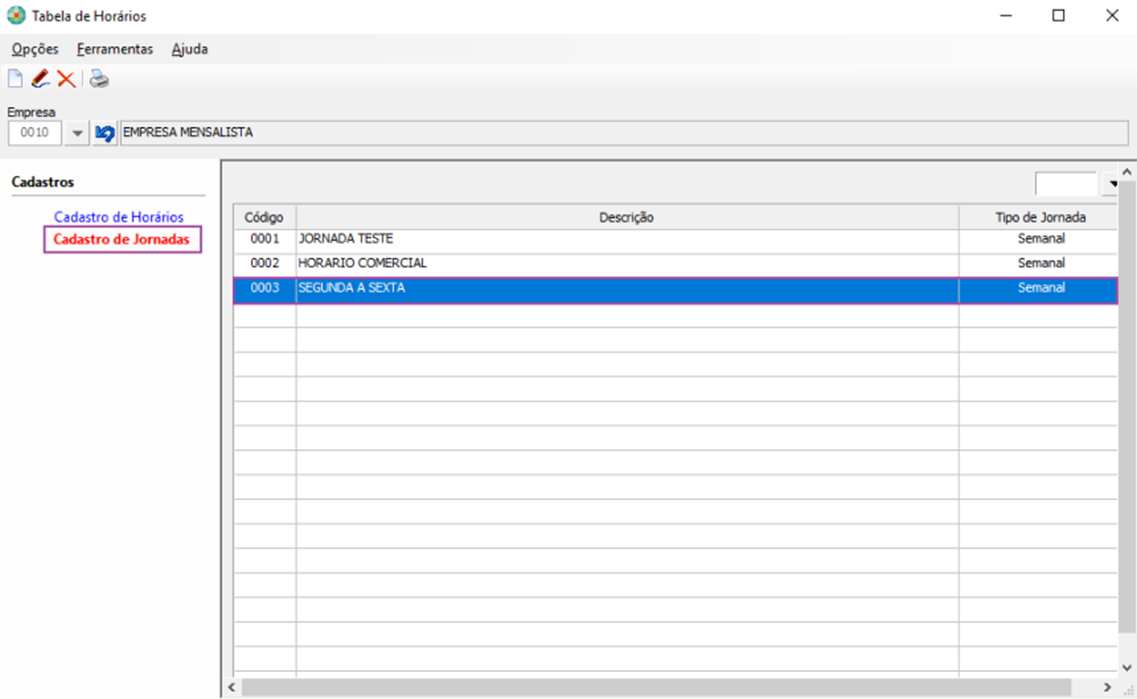Click the horizontal scrollbar right arrow
Screen dimensions: 1137x699
(x=1107, y=687)
